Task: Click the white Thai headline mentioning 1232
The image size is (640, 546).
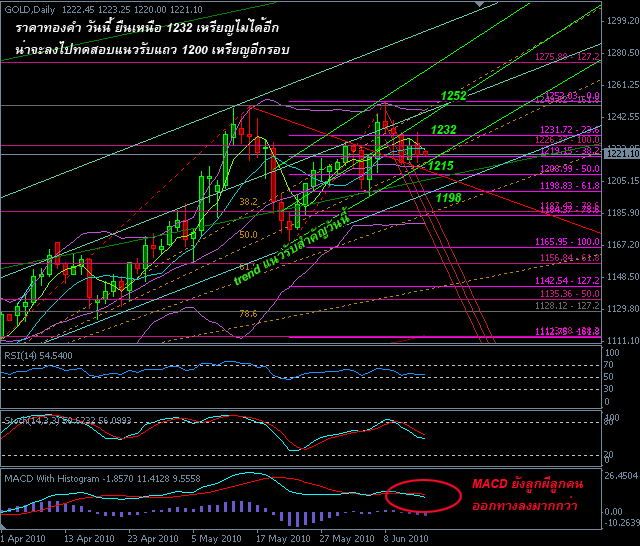Action: 147,28
